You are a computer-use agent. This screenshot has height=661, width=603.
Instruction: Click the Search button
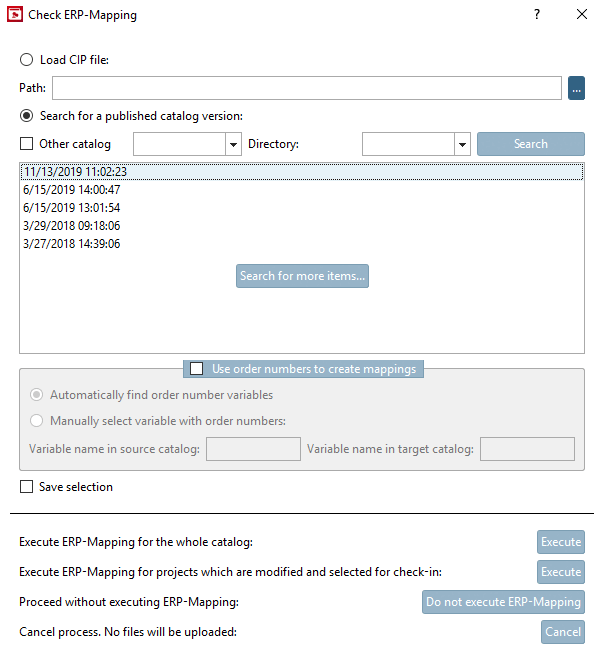tap(530, 144)
